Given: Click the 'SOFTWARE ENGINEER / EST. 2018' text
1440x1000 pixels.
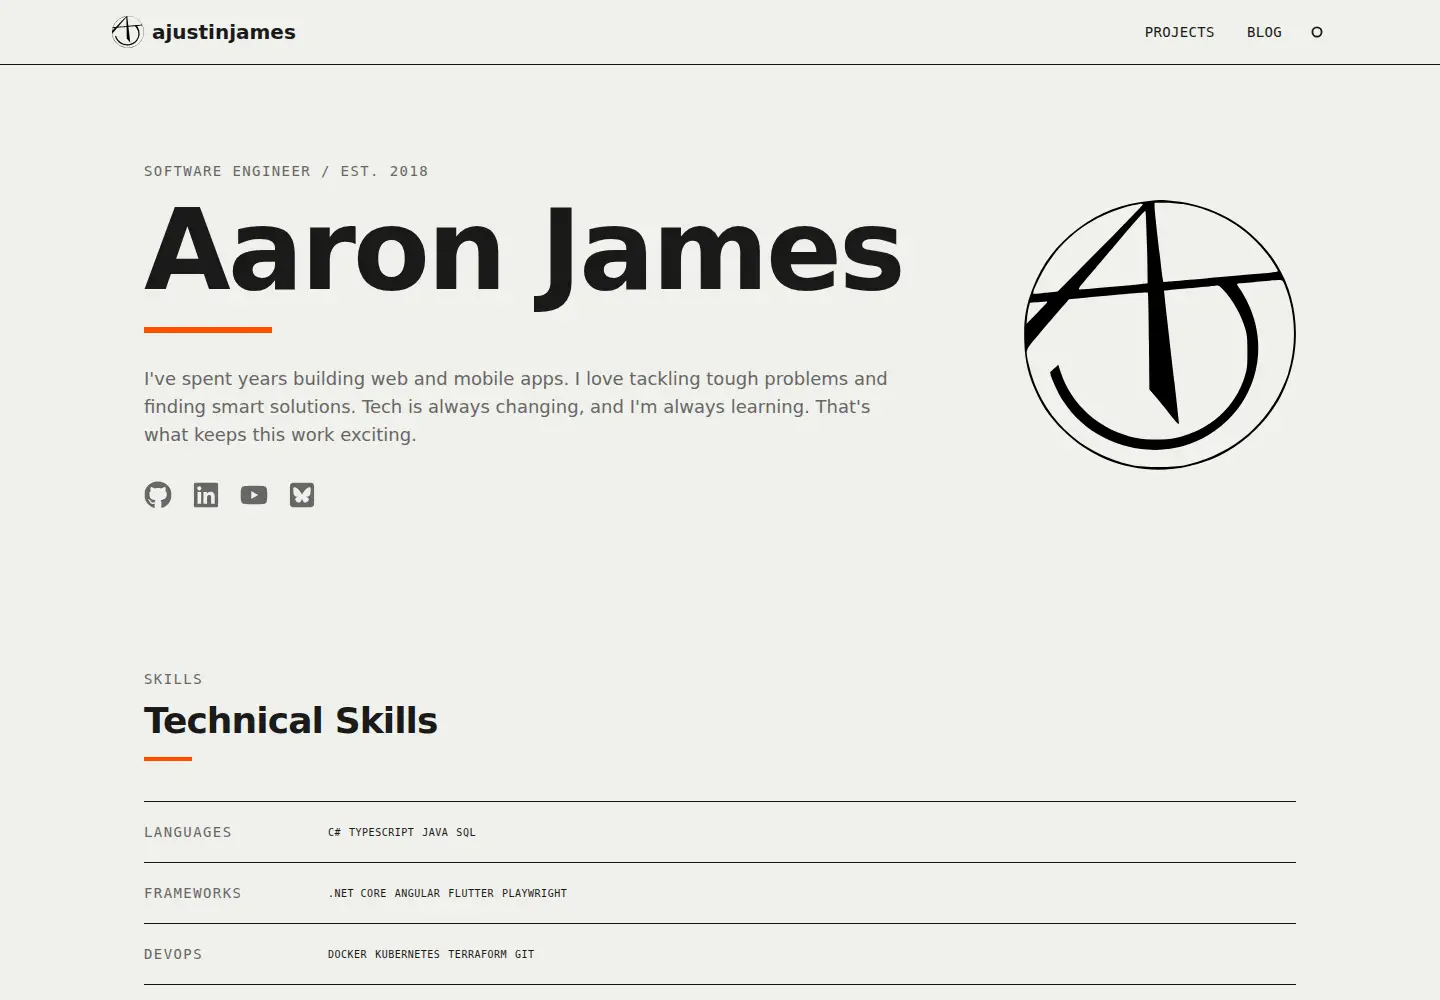Looking at the screenshot, I should click(286, 171).
